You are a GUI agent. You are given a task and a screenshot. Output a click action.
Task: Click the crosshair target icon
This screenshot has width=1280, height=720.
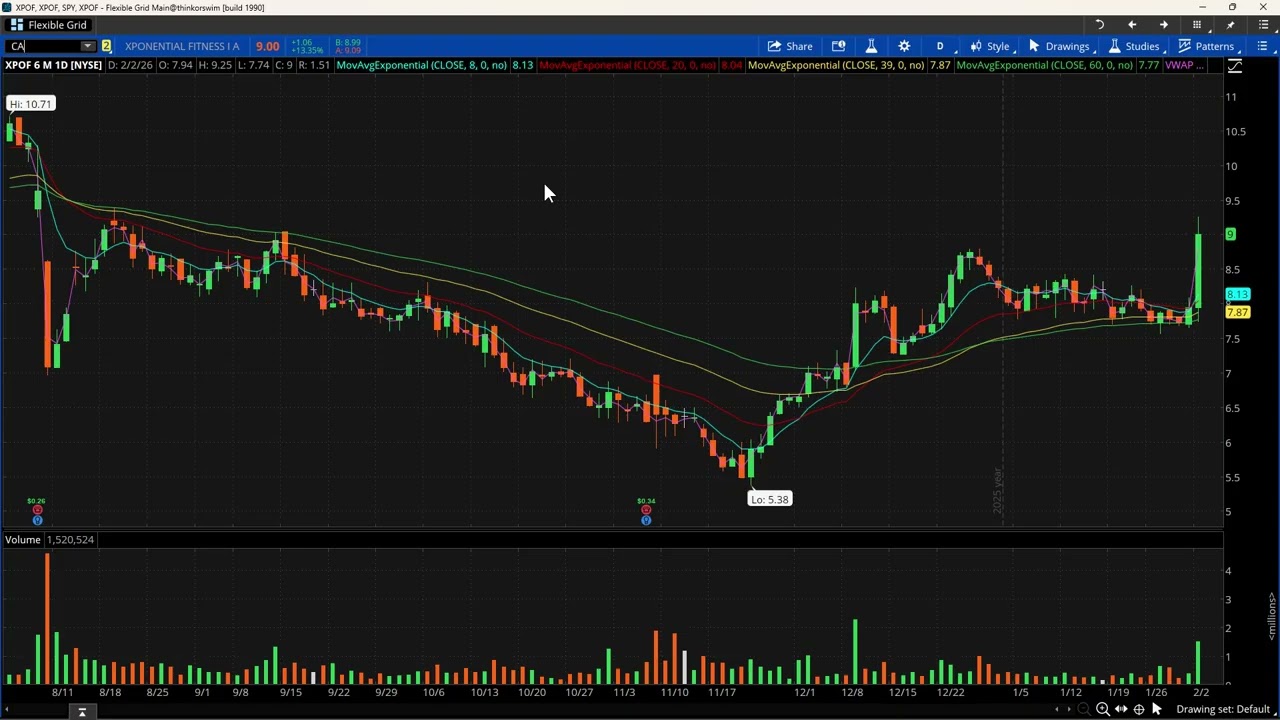[1138, 710]
